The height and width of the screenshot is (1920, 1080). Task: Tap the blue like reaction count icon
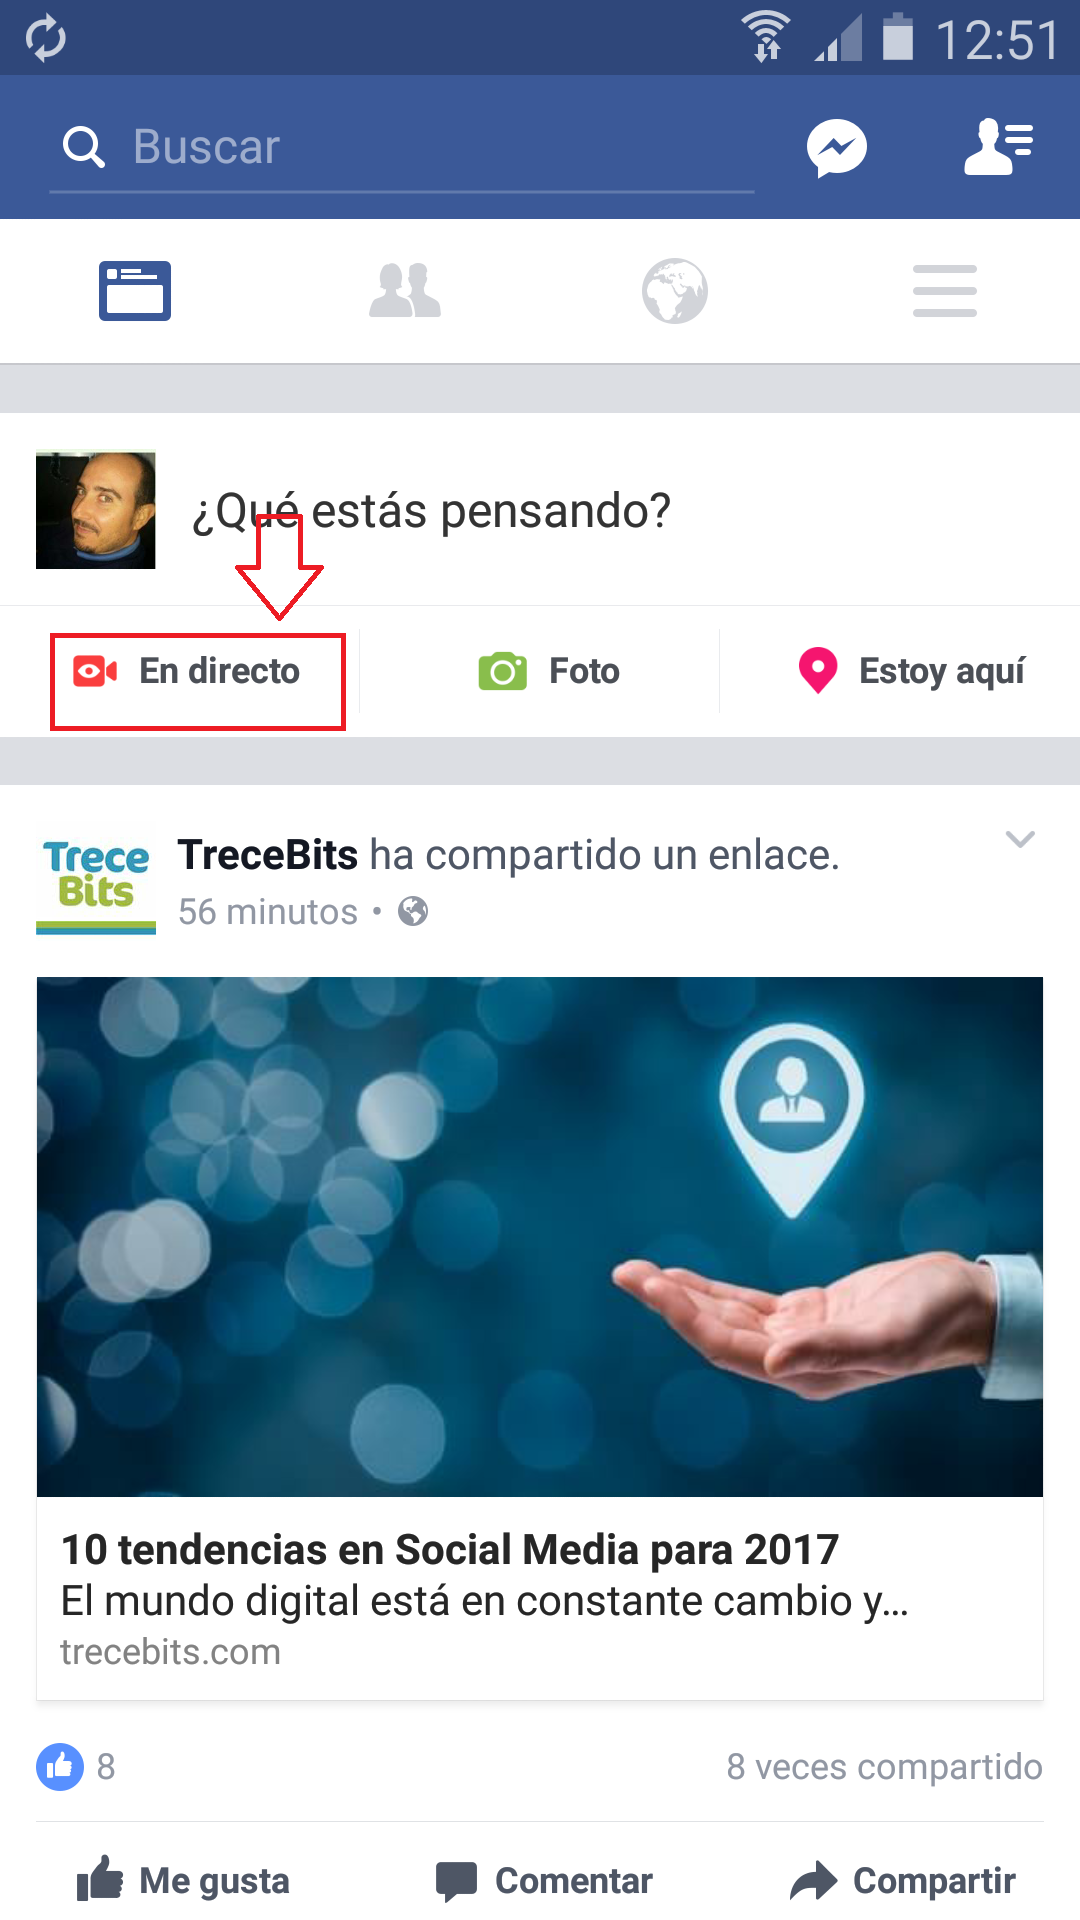click(60, 1767)
